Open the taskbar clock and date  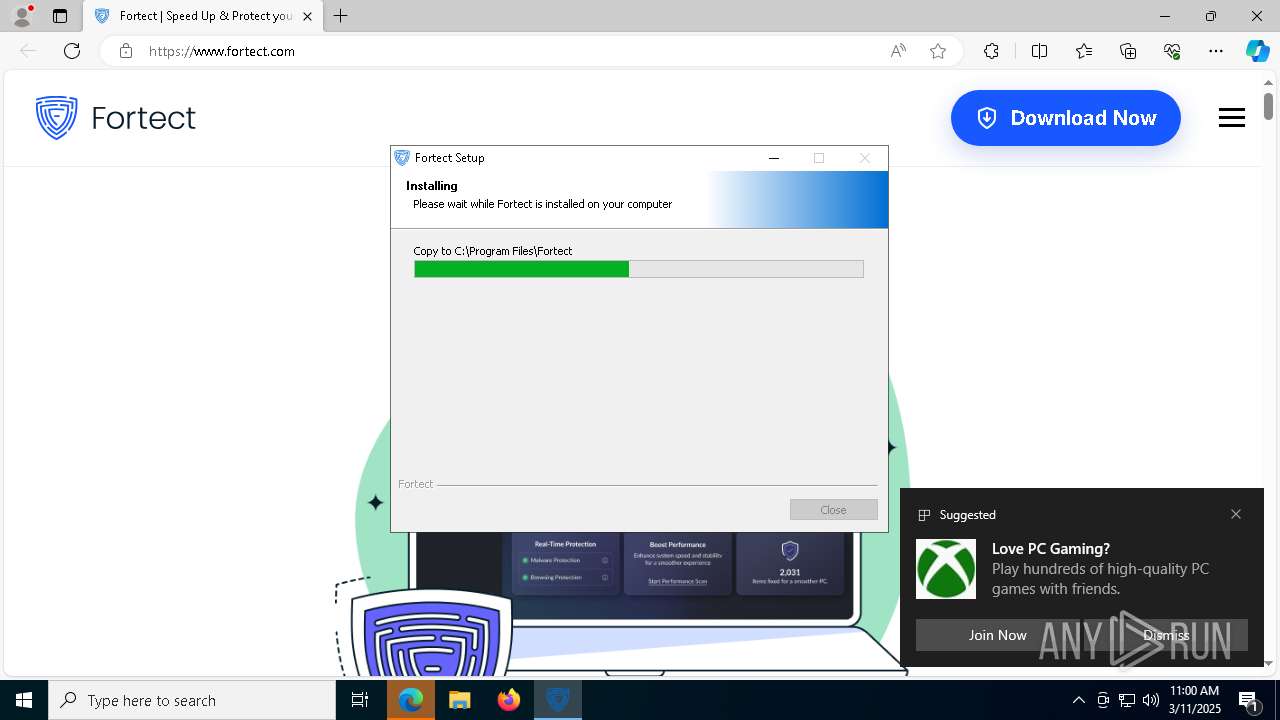pos(1195,700)
